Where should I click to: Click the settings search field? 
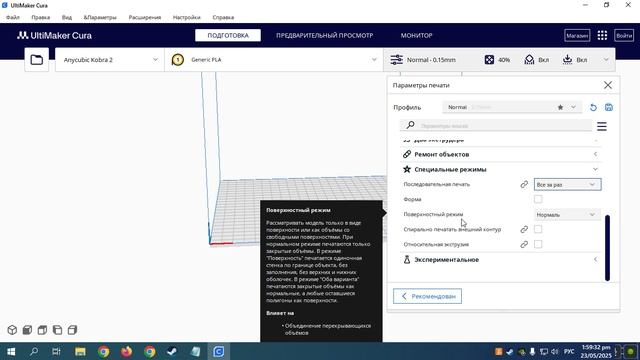click(496, 125)
